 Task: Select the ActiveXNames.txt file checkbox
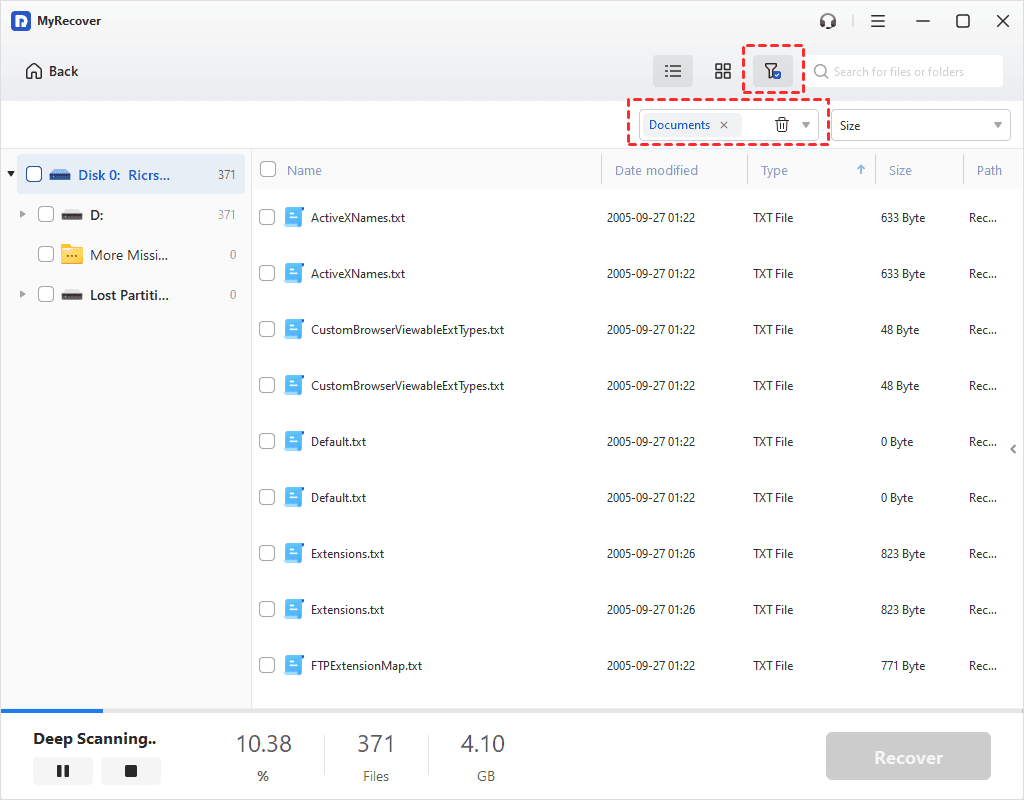[x=267, y=217]
